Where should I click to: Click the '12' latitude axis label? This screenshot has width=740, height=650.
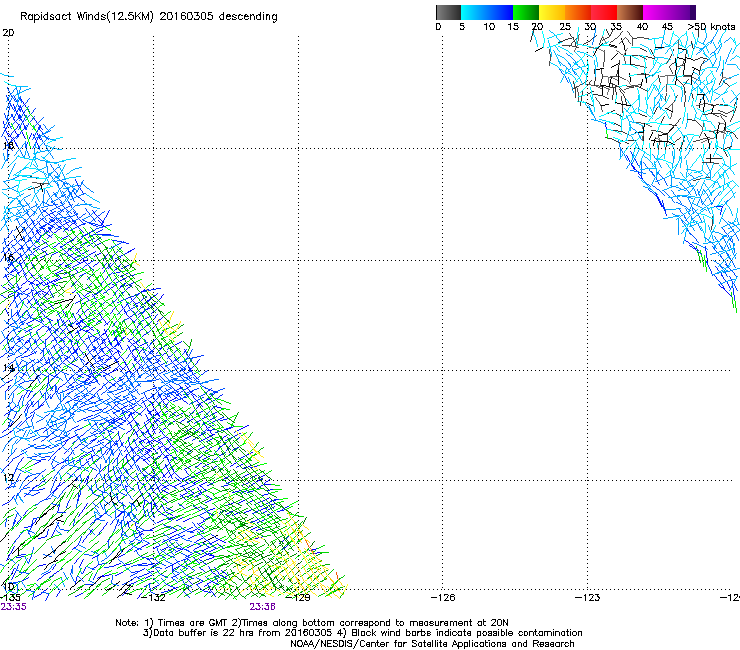pyautogui.click(x=8, y=478)
